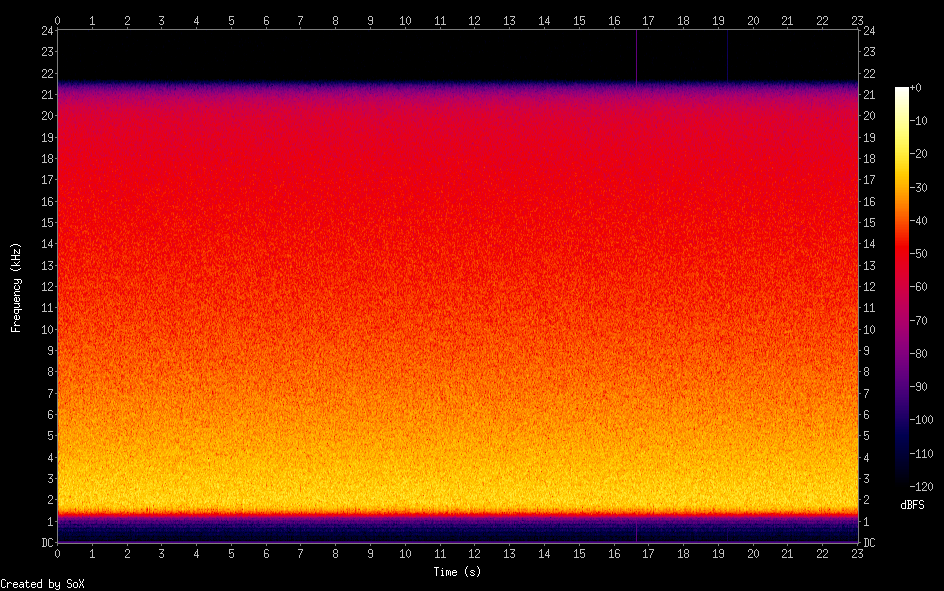The width and height of the screenshot is (944, 591).
Task: Click the dBFS label under the color bar
Action: [x=912, y=505]
